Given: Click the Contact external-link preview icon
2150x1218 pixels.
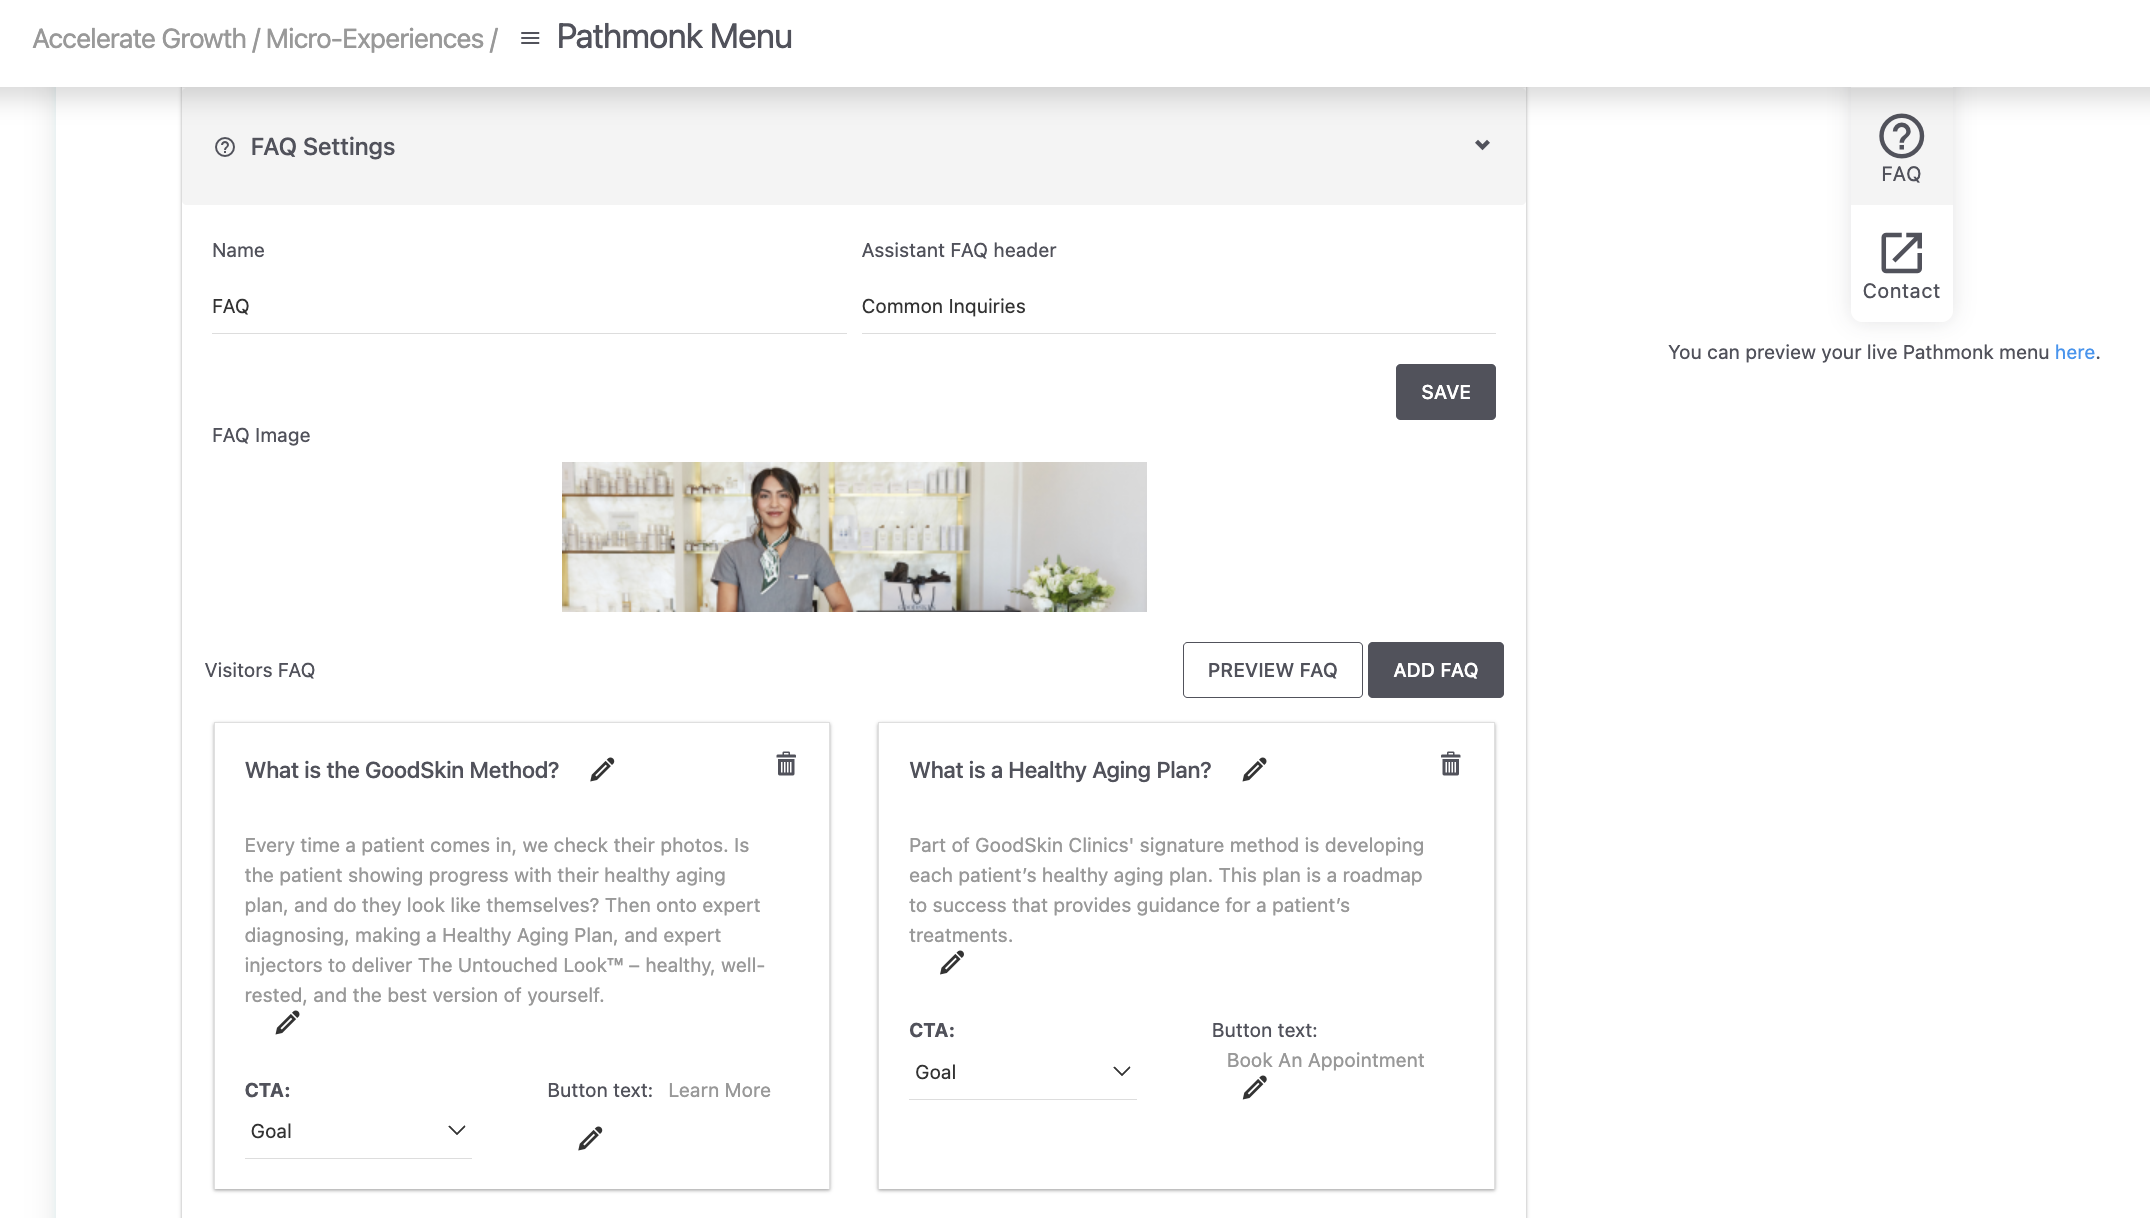Looking at the screenshot, I should 1900,253.
